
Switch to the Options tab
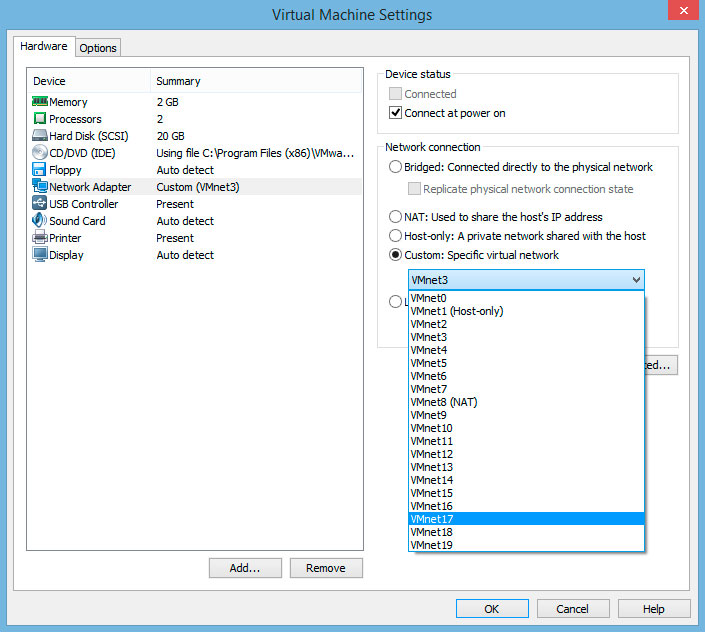point(98,48)
